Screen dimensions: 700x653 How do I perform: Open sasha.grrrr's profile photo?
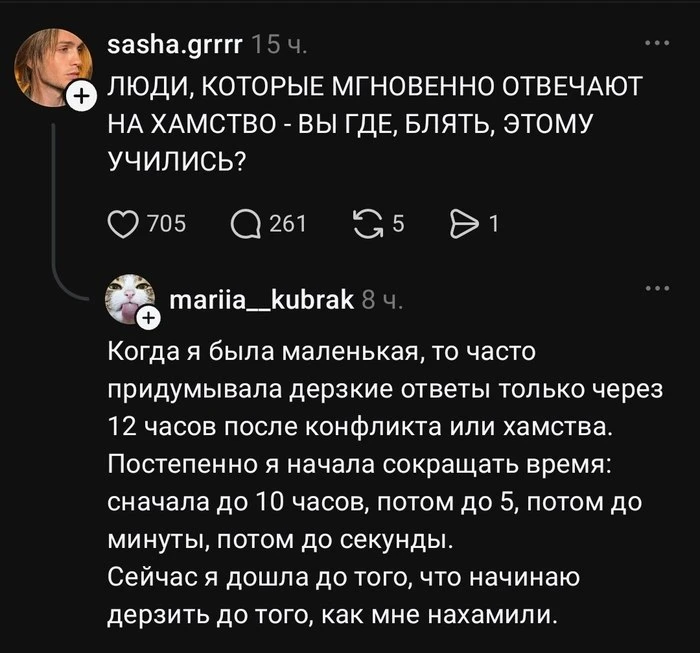pyautogui.click(x=53, y=67)
